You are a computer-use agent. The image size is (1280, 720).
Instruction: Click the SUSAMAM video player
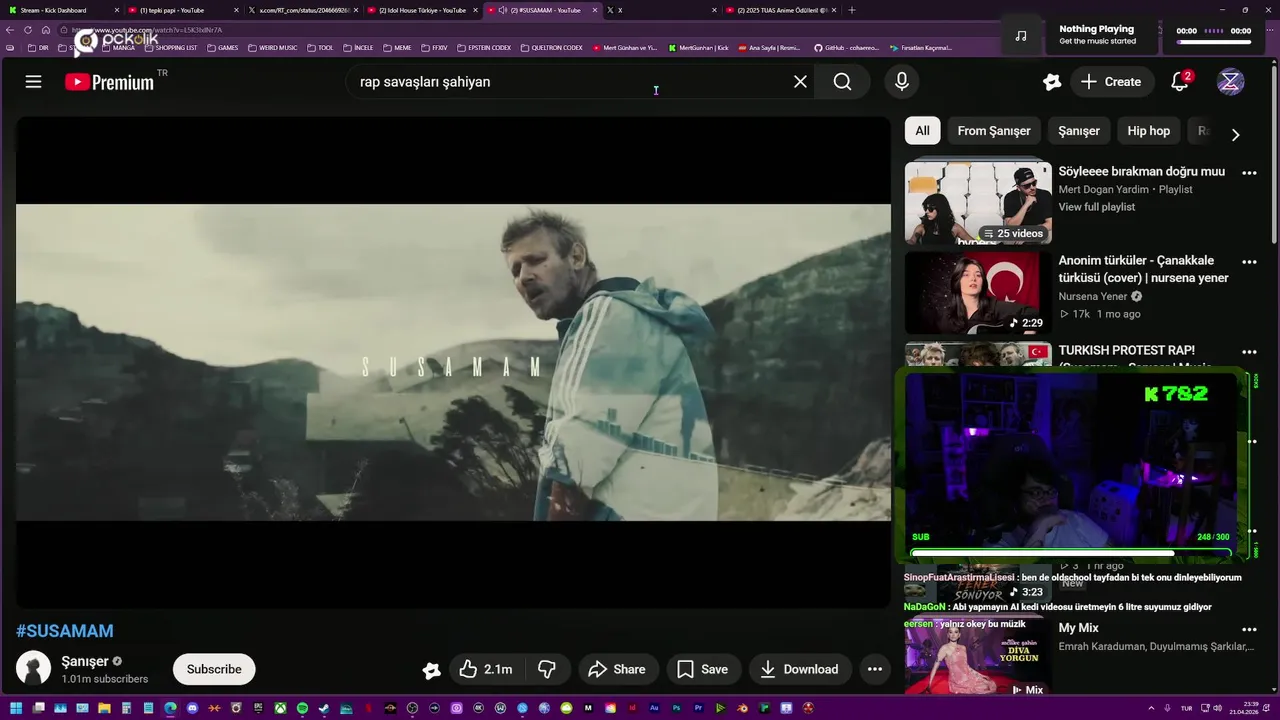[453, 362]
